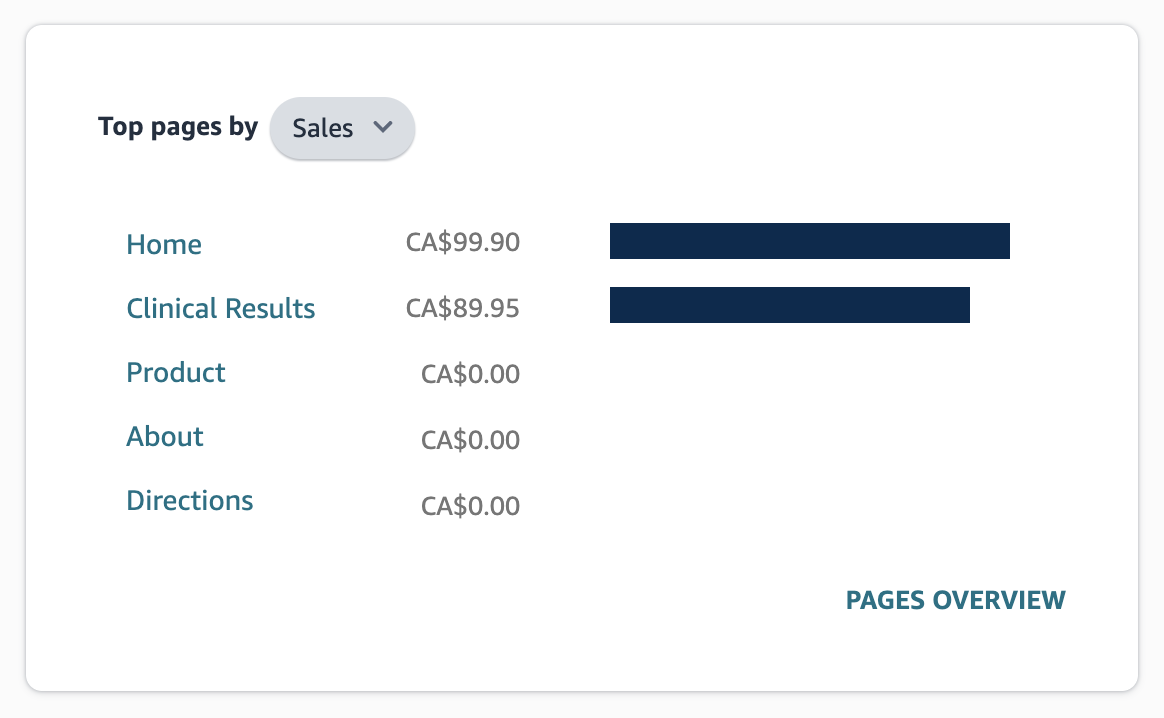Click the Home sales bar

pos(808,241)
